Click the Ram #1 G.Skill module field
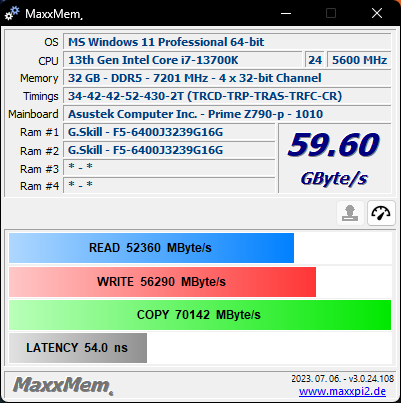The width and height of the screenshot is (401, 403). pyautogui.click(x=169, y=132)
